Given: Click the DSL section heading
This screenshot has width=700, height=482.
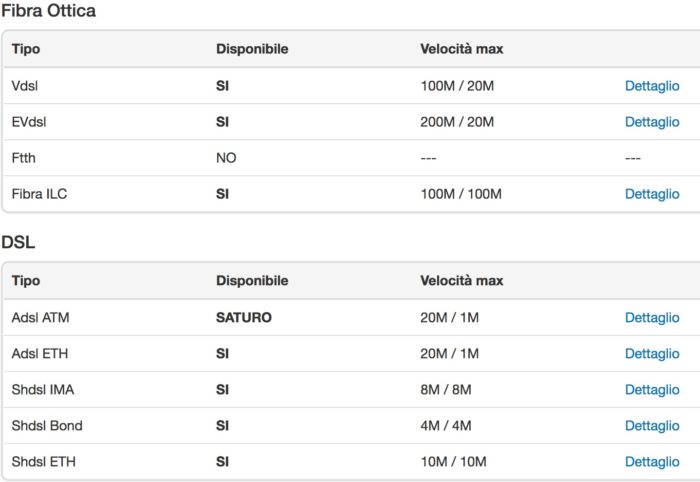Looking at the screenshot, I should pos(18,242).
